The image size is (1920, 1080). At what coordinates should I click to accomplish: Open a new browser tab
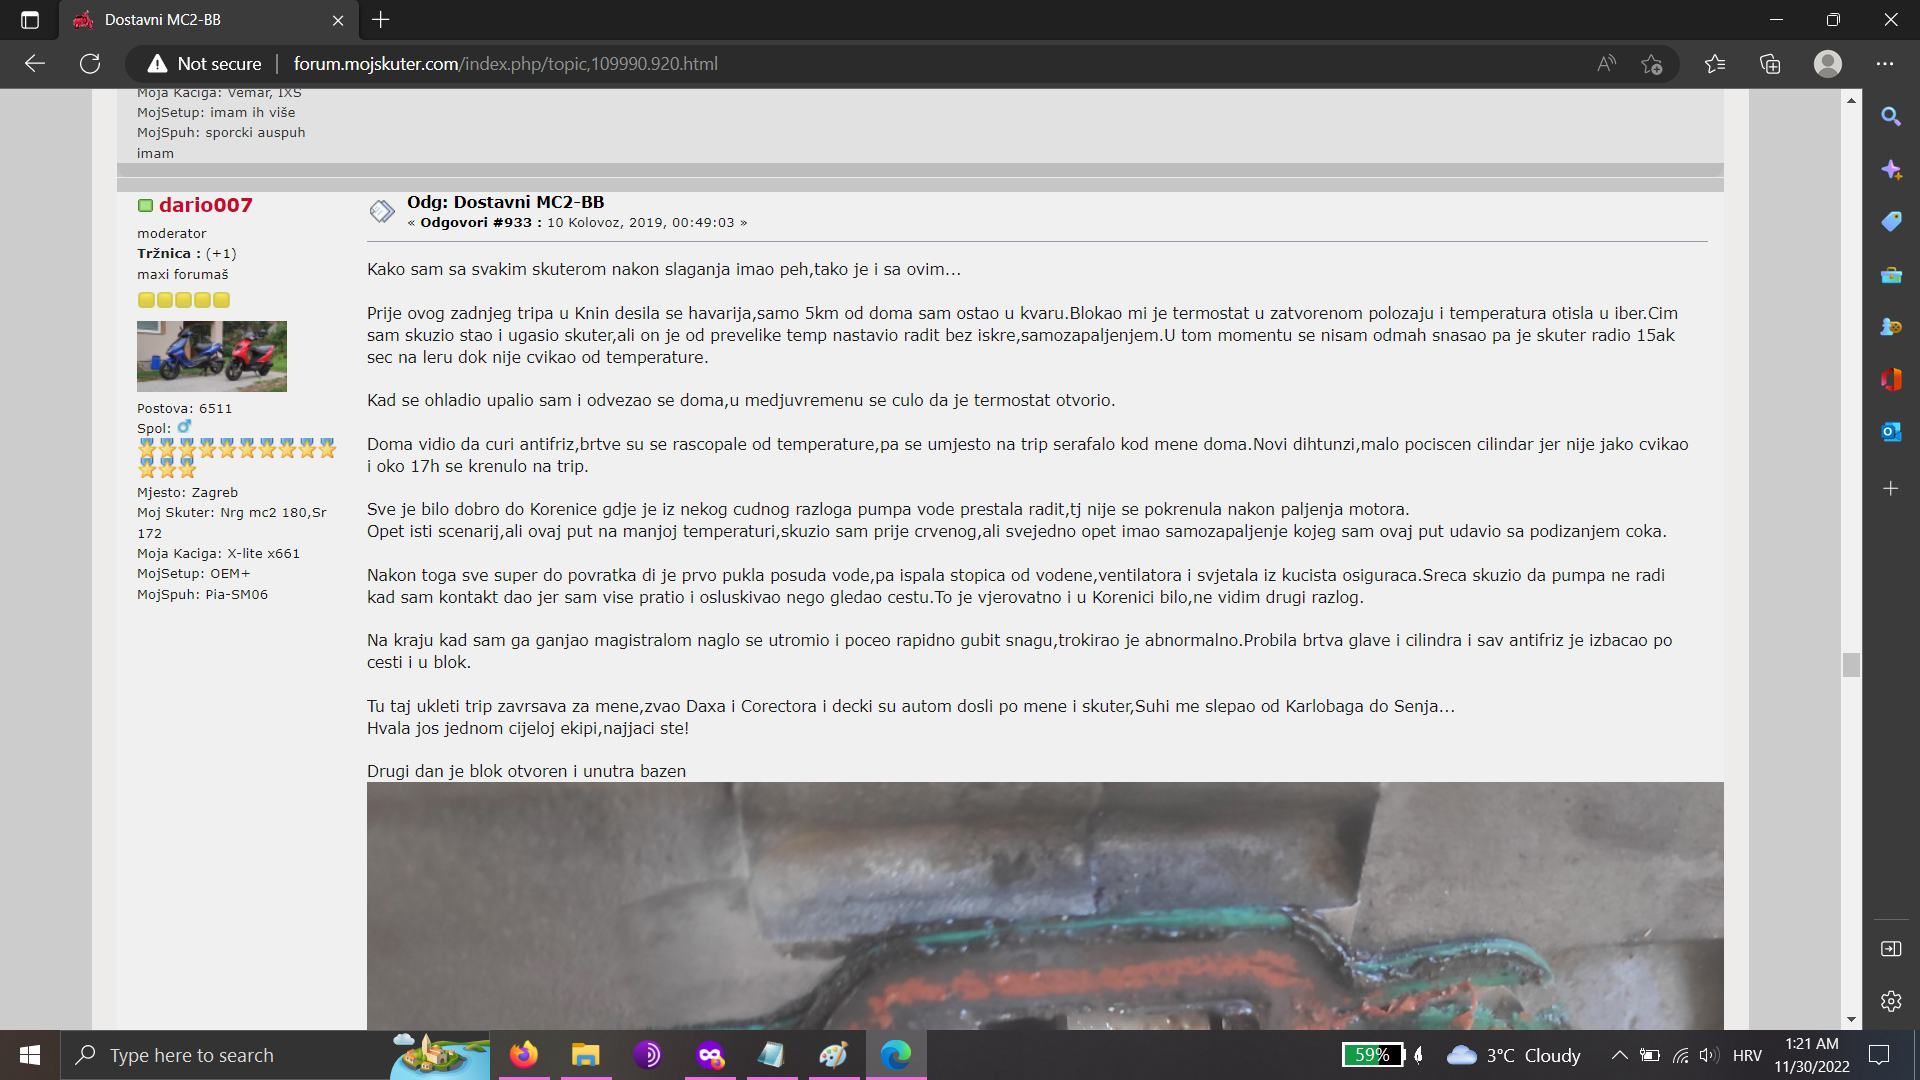click(381, 20)
